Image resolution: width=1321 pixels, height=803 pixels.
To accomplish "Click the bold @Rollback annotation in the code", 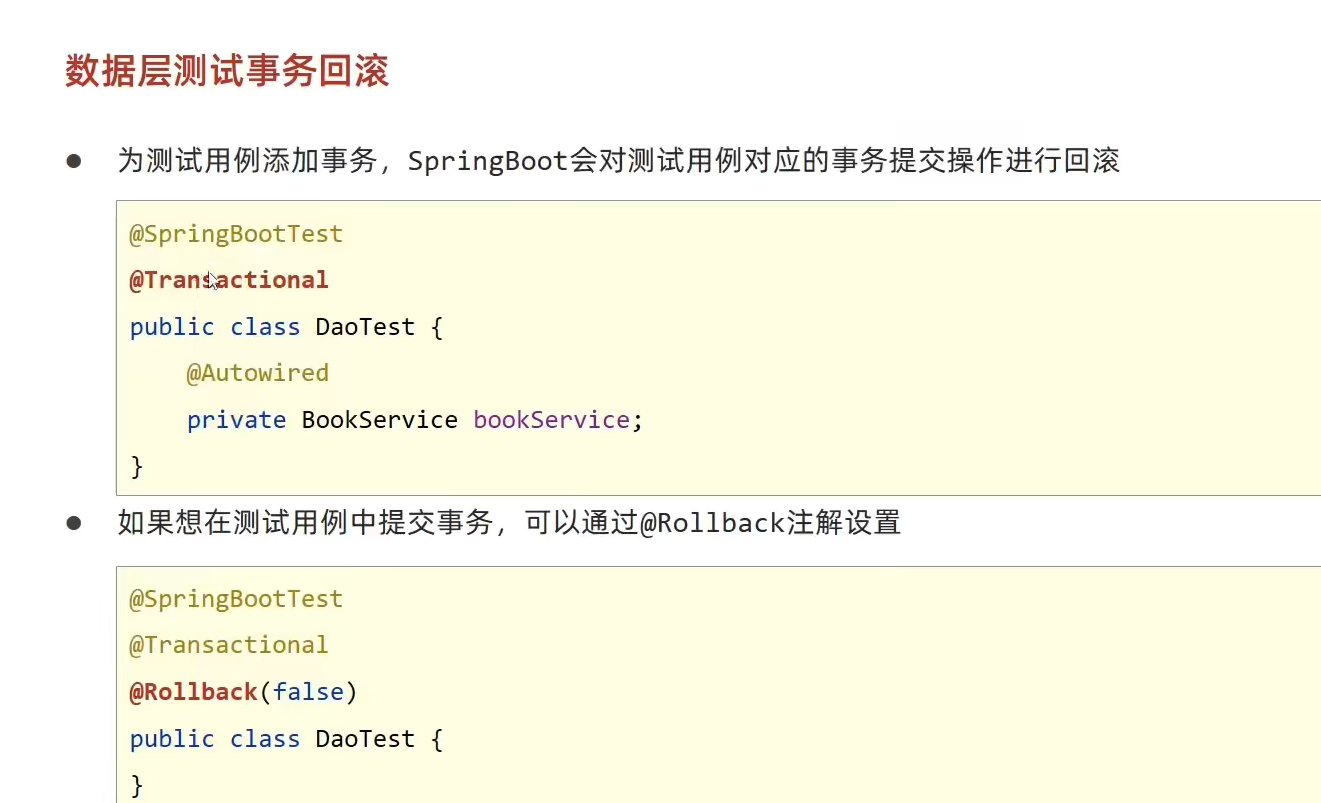I will point(194,692).
